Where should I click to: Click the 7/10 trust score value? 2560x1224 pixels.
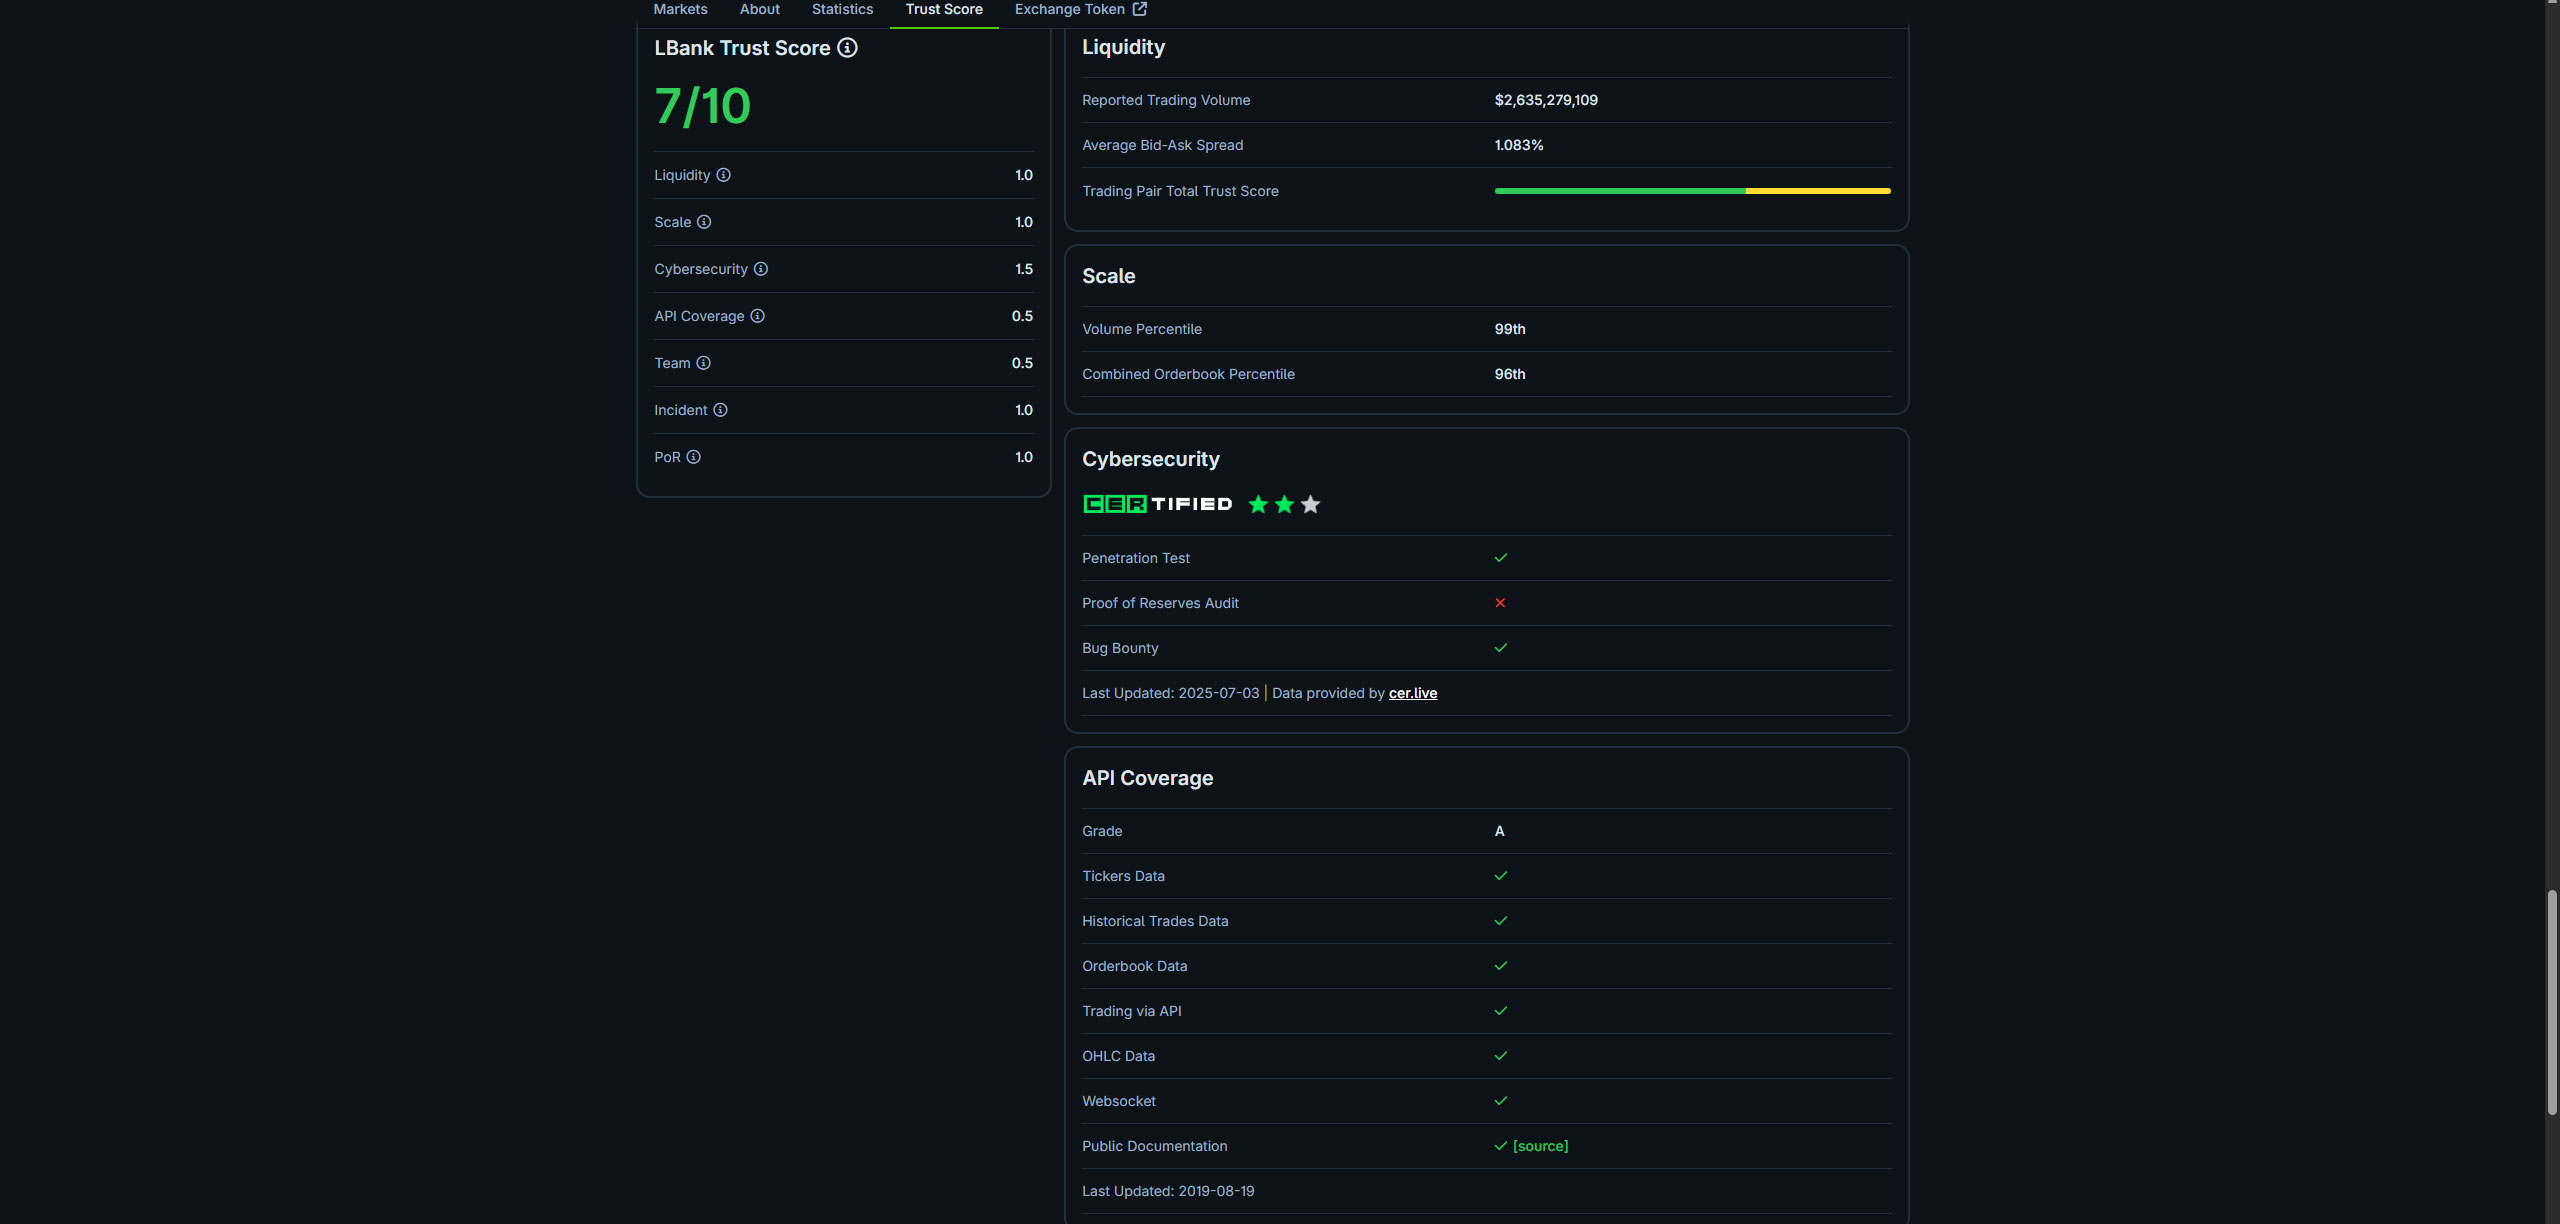coord(702,106)
